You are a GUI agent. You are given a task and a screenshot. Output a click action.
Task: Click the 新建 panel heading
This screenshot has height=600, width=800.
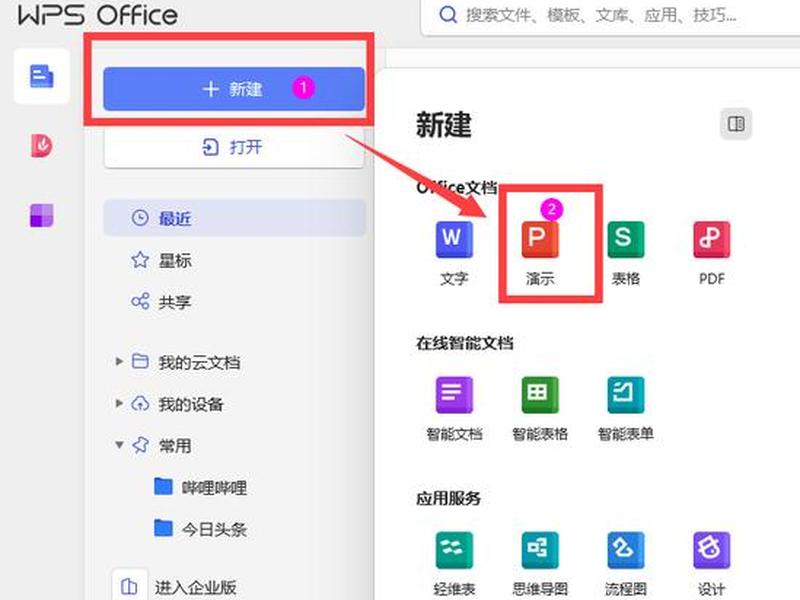(443, 124)
